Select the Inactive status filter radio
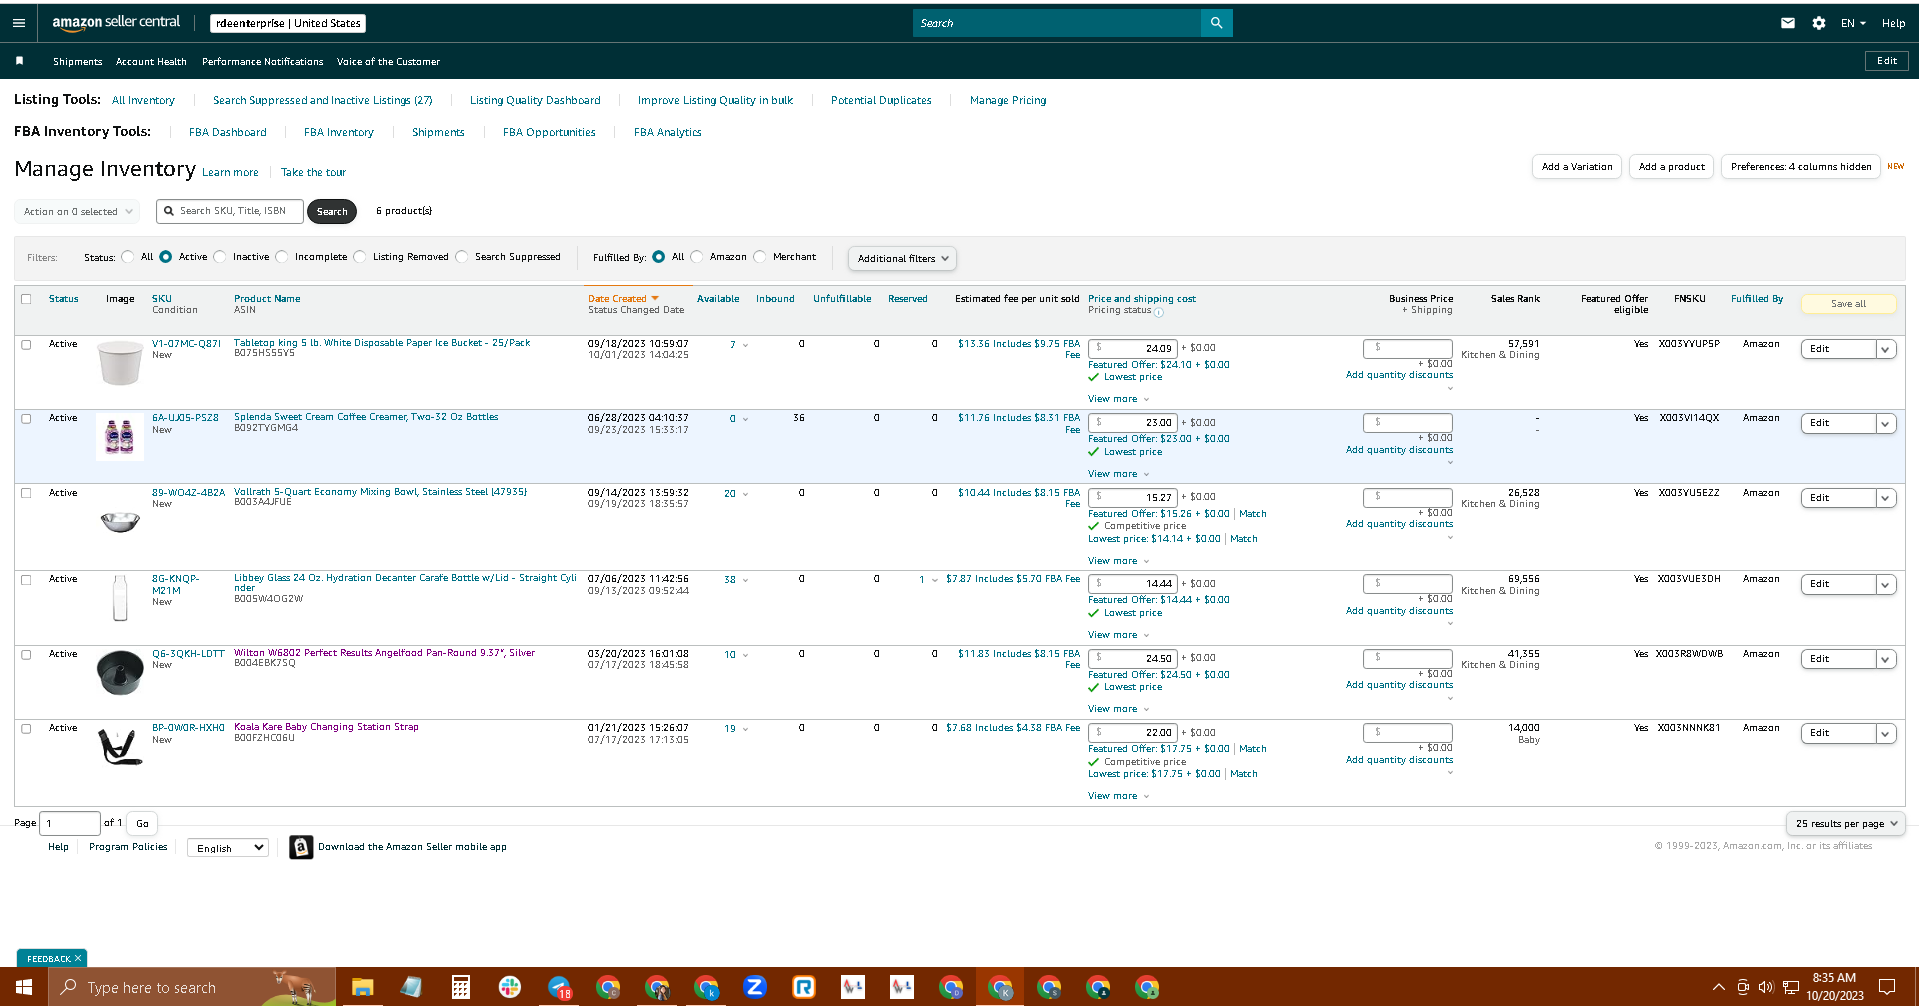Image resolution: width=1919 pixels, height=1006 pixels. click(220, 257)
